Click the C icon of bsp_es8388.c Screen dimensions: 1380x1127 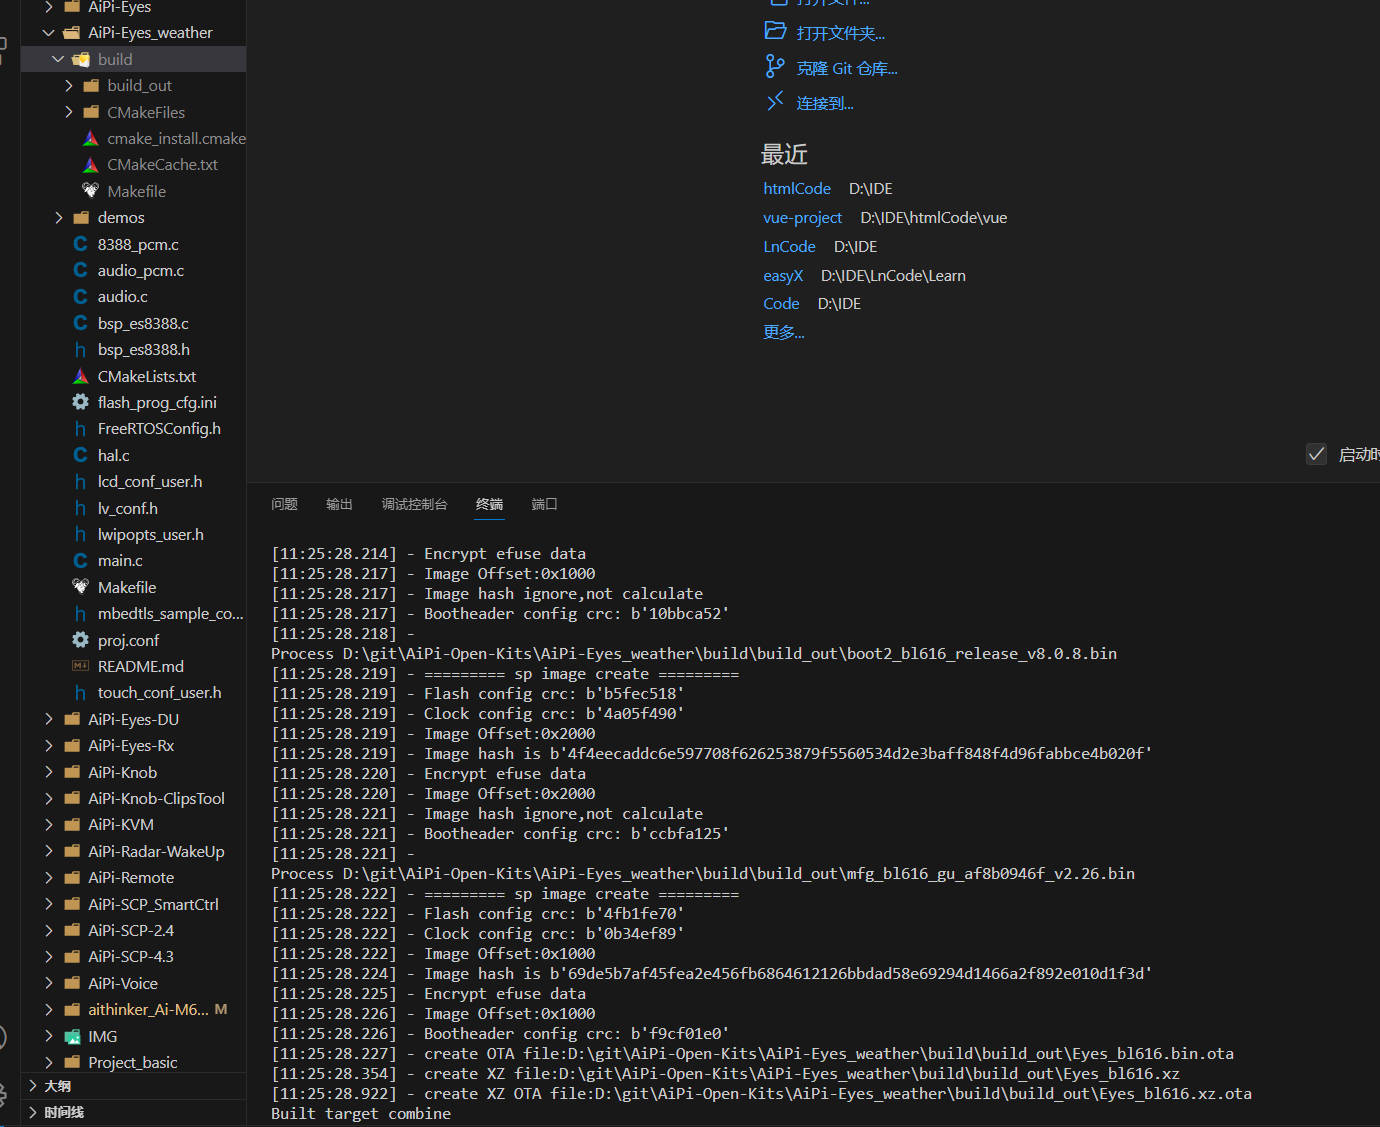(x=81, y=323)
